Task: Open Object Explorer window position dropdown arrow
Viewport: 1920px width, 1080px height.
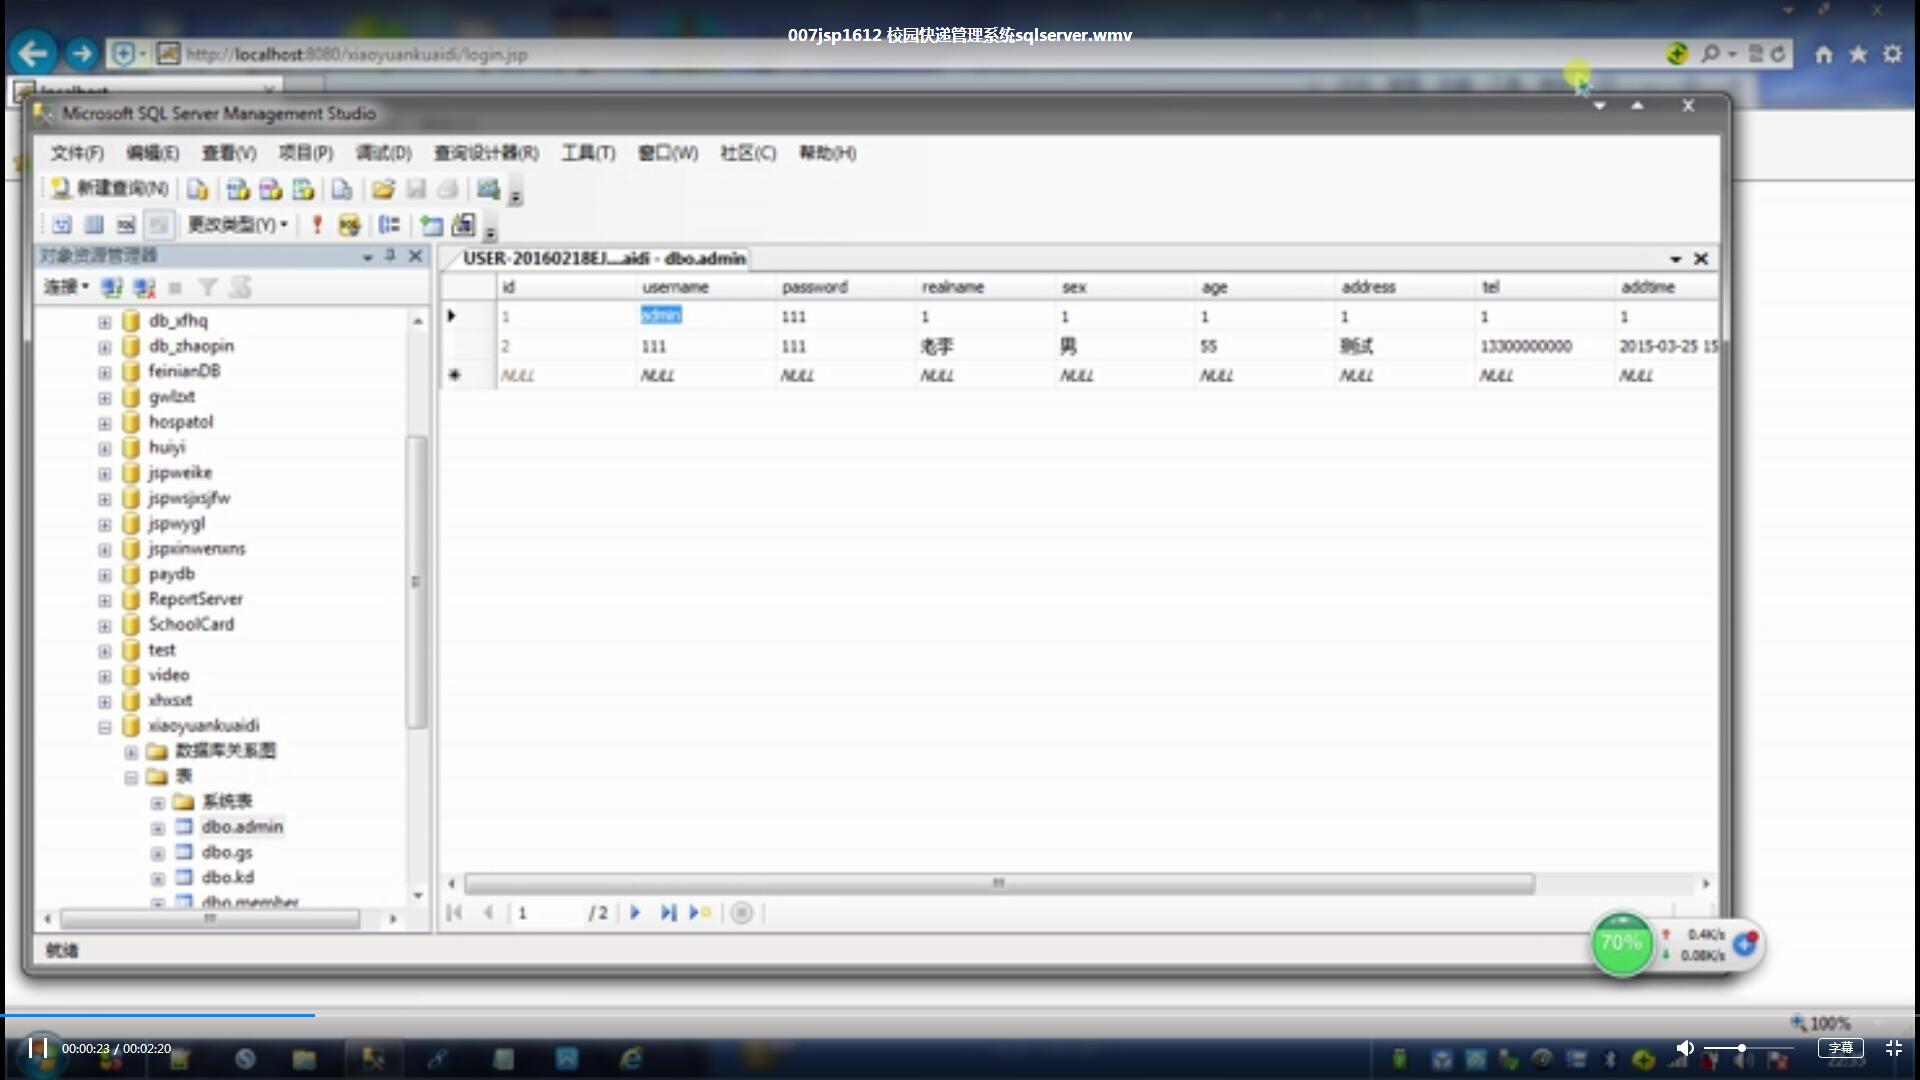Action: pyautogui.click(x=367, y=257)
